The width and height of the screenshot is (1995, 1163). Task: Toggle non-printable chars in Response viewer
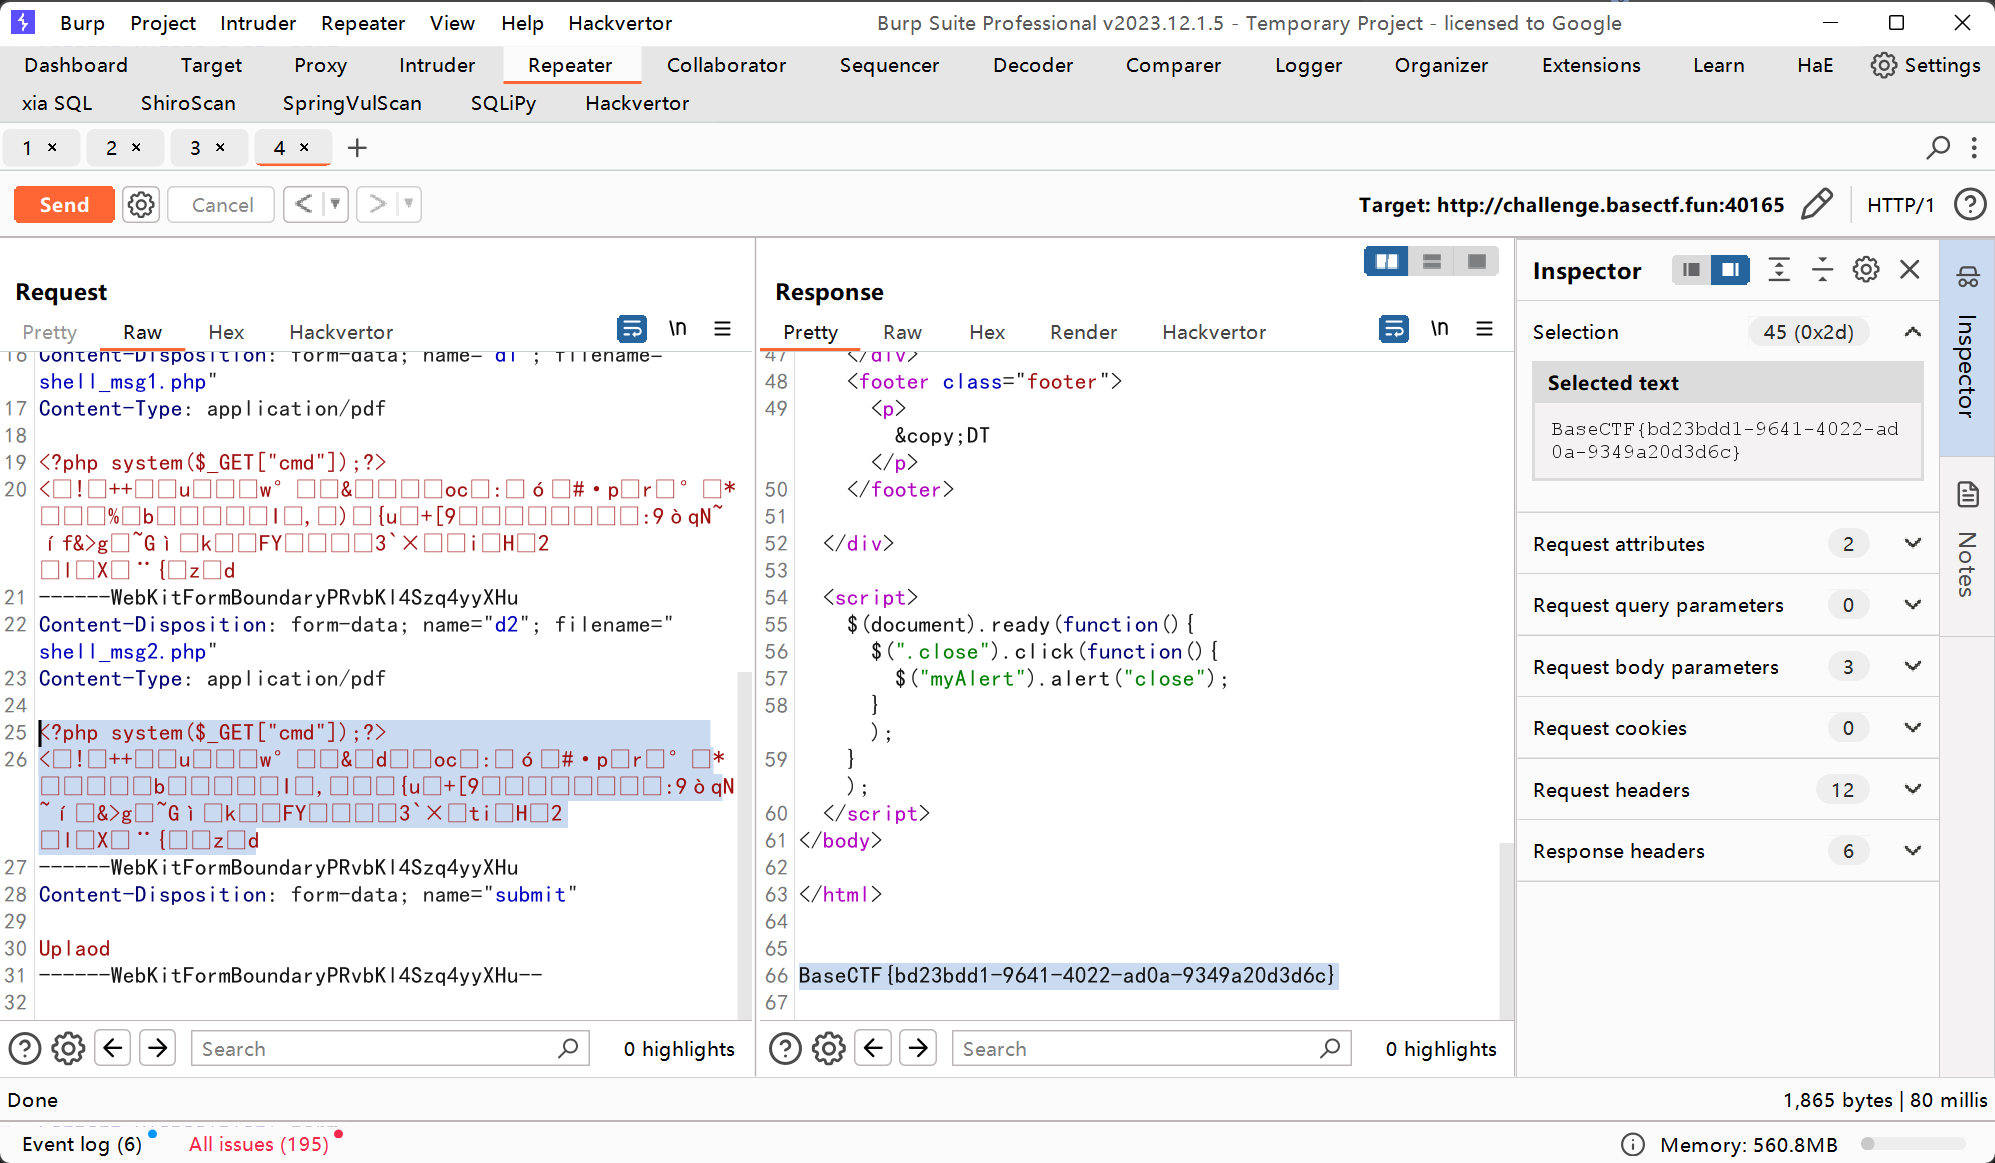point(1440,328)
